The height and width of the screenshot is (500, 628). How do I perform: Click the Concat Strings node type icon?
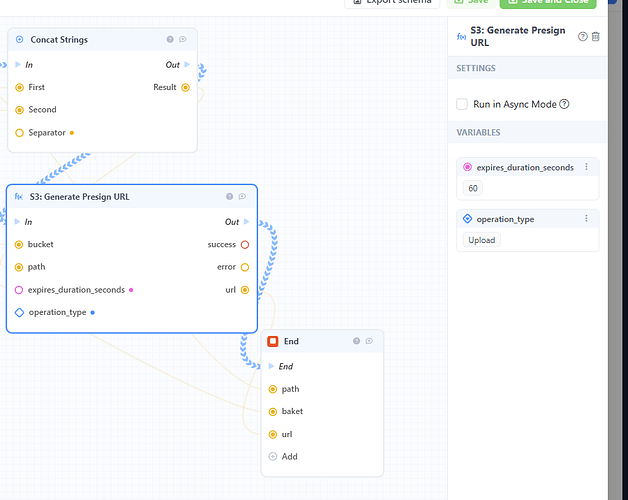coord(19,39)
